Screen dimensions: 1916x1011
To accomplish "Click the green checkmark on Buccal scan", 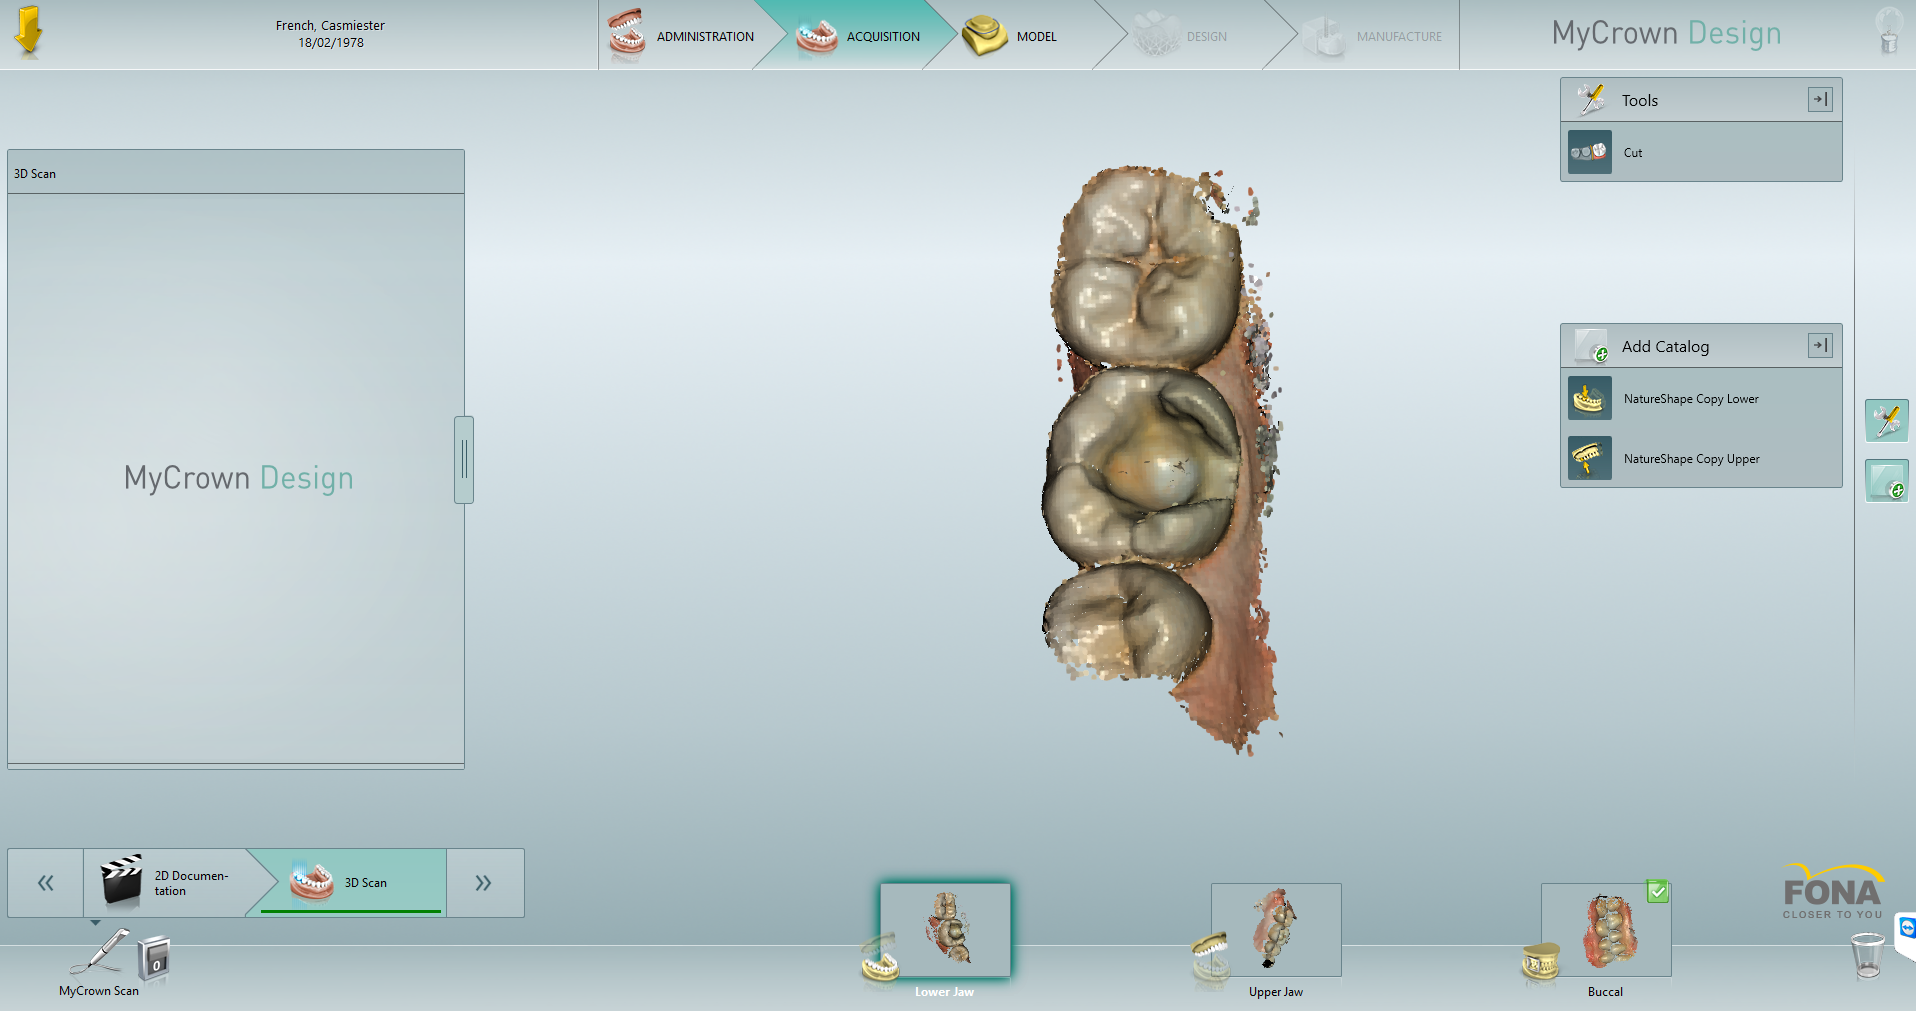I will coord(1659,889).
